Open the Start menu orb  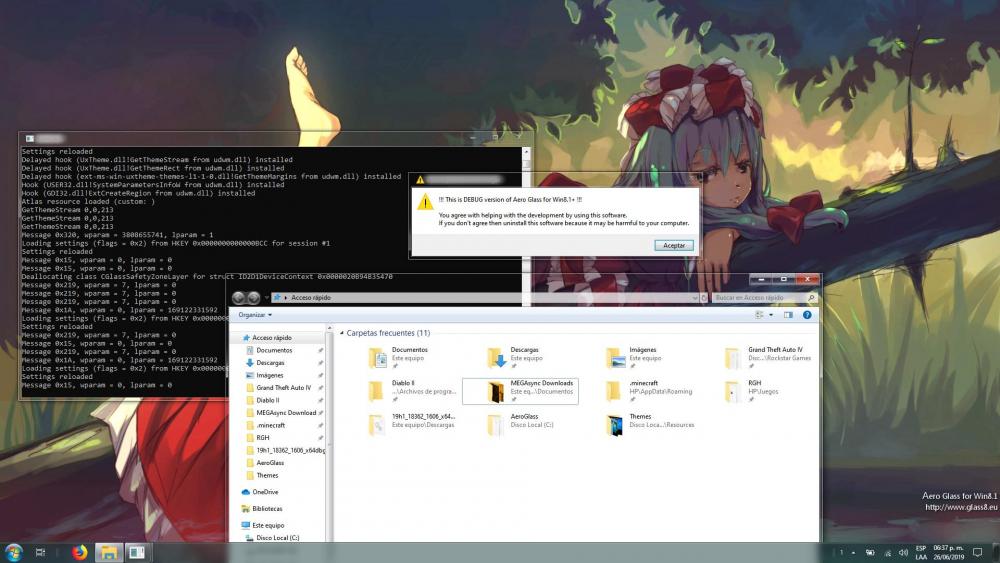13,552
